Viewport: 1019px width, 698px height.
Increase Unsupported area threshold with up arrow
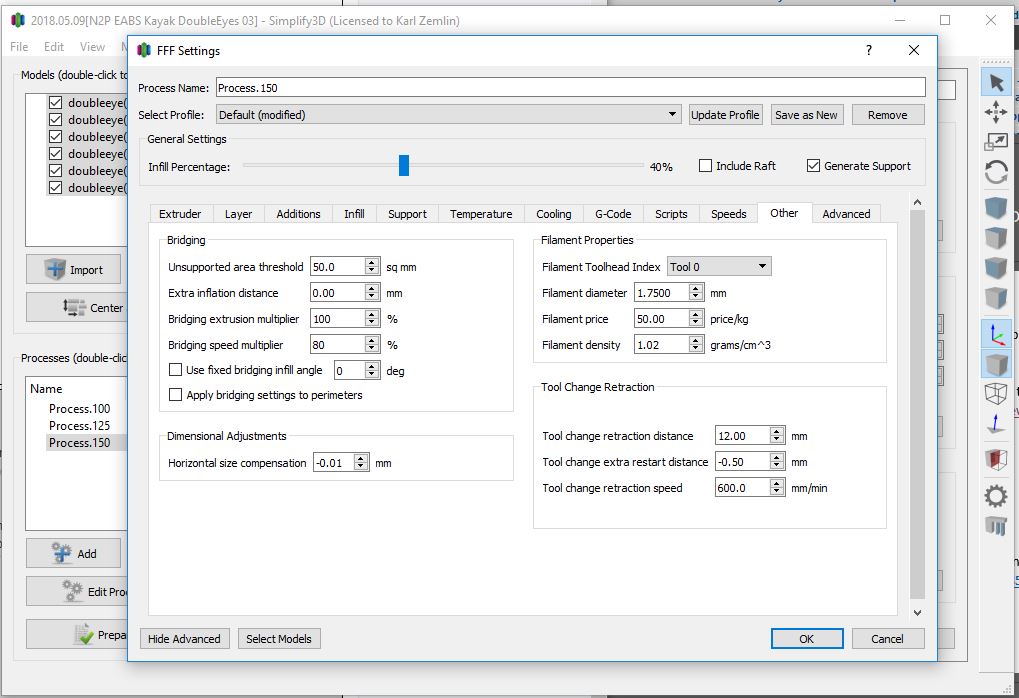(372, 263)
